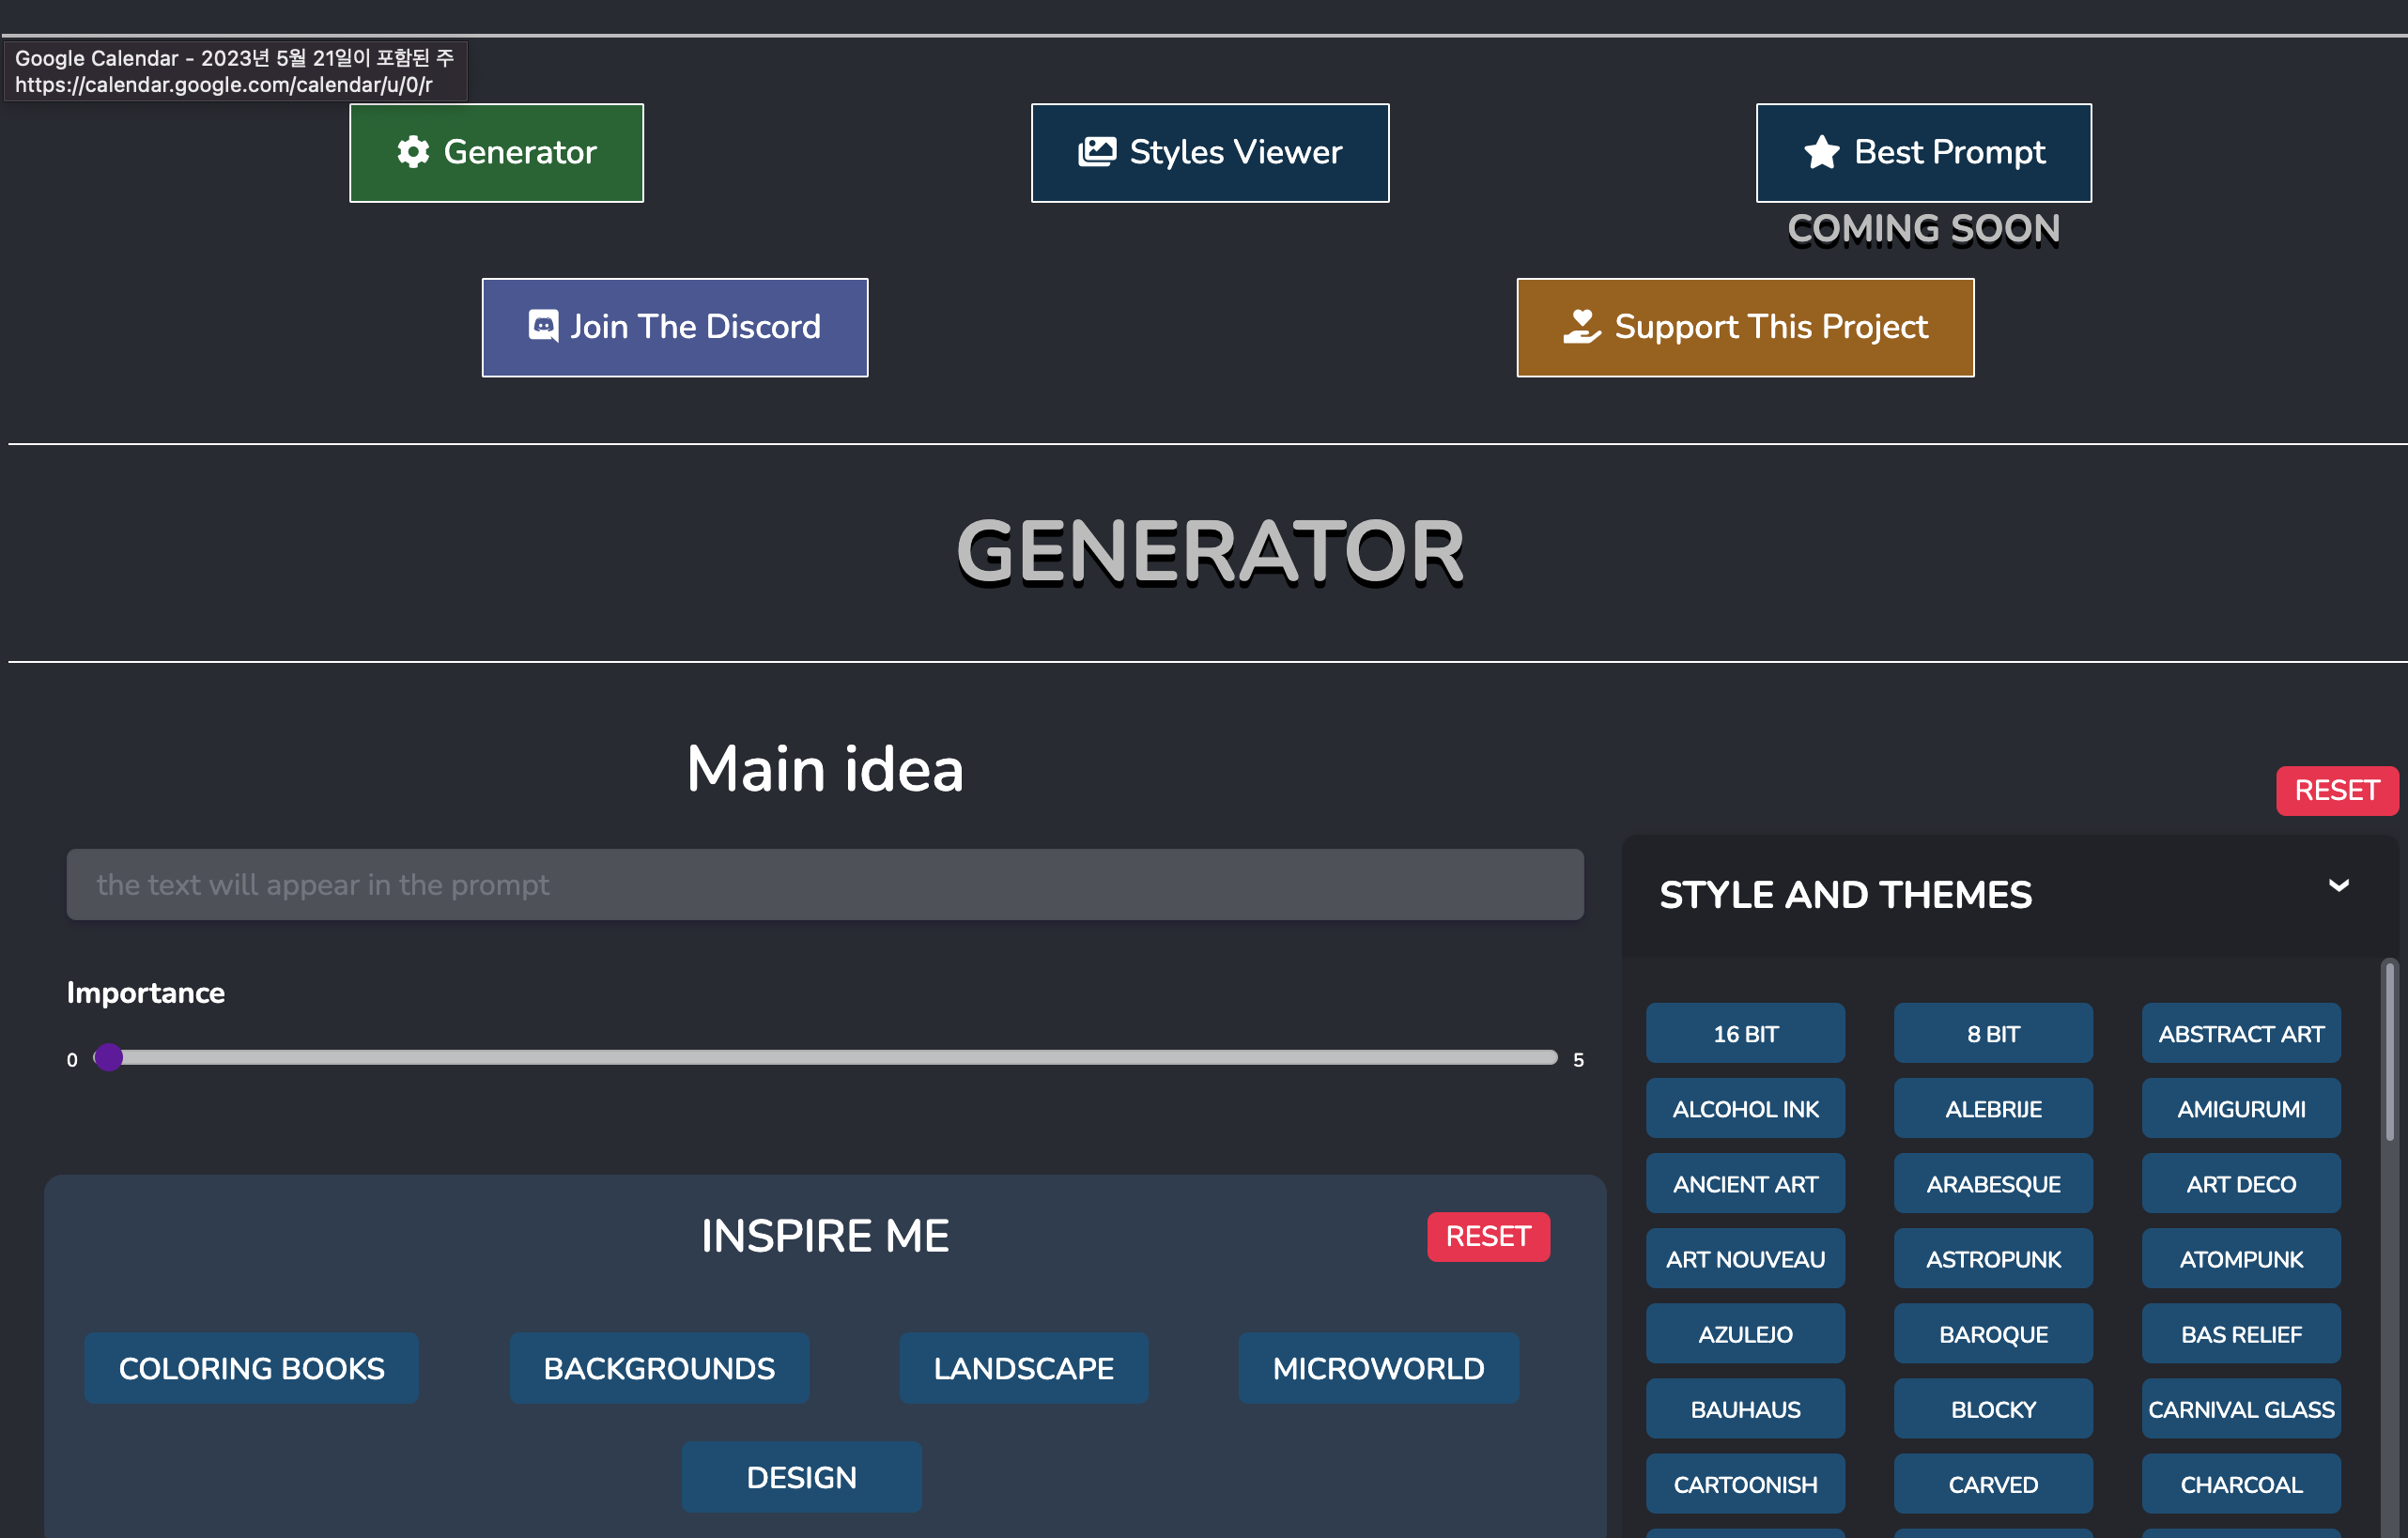Focus the Main idea text field

tap(824, 885)
